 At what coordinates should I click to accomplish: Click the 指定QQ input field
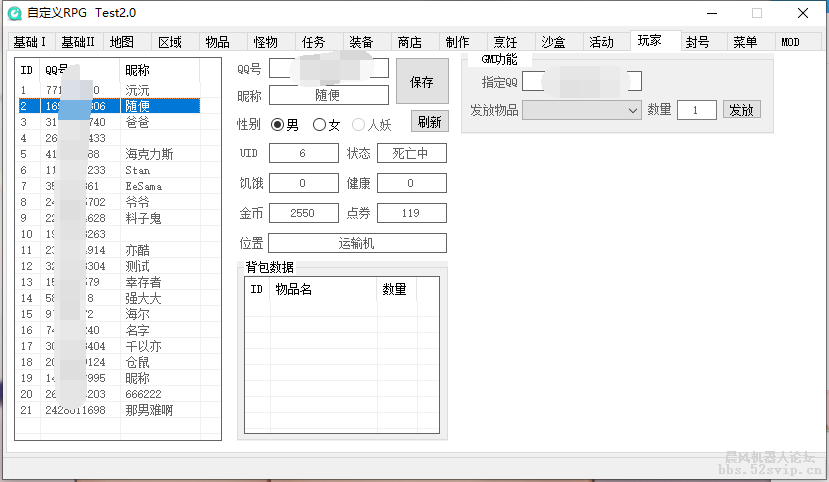[581, 81]
